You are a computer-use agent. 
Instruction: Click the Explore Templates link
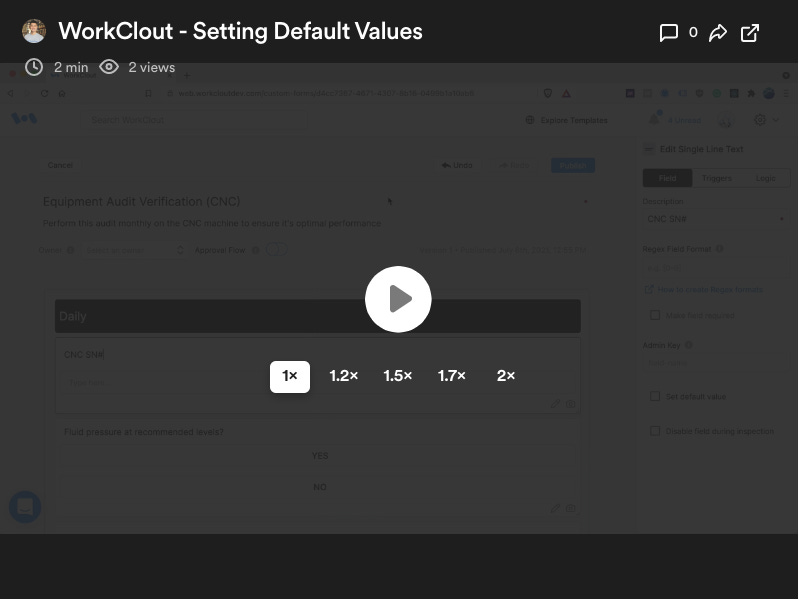point(566,120)
